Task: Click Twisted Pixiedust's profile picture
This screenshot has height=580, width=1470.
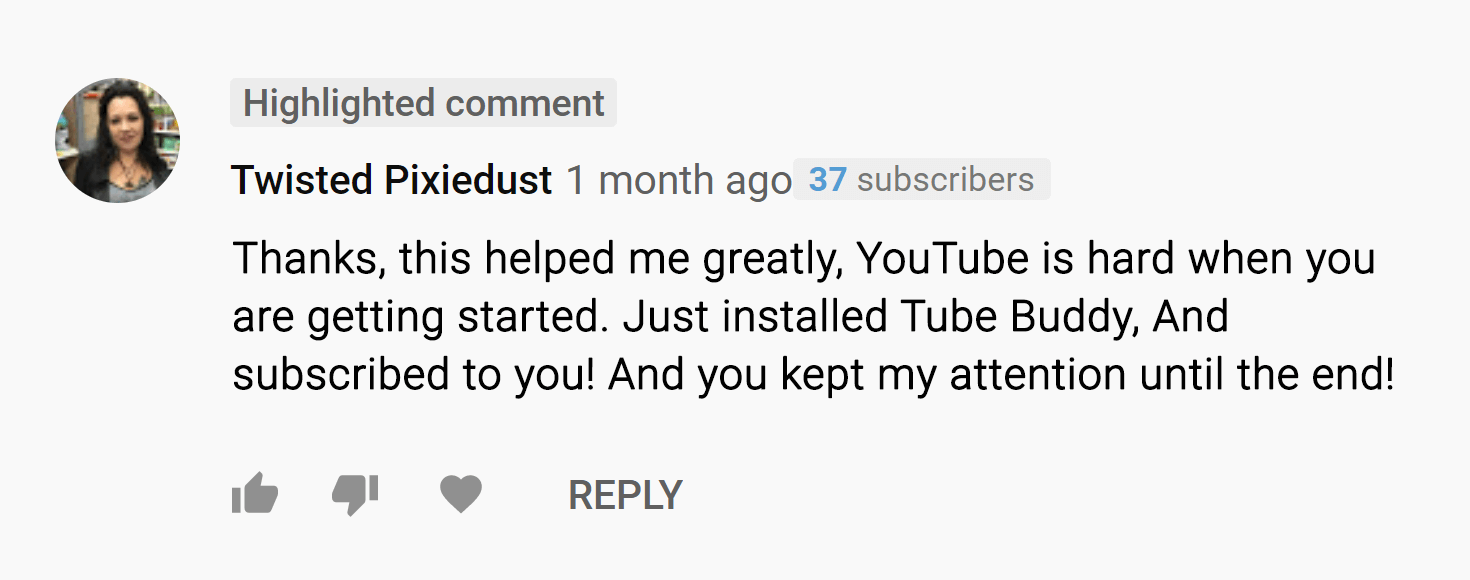Action: coord(117,140)
